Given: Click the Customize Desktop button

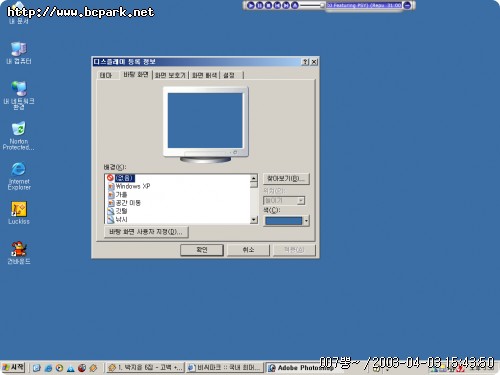Looking at the screenshot, I should (146, 232).
